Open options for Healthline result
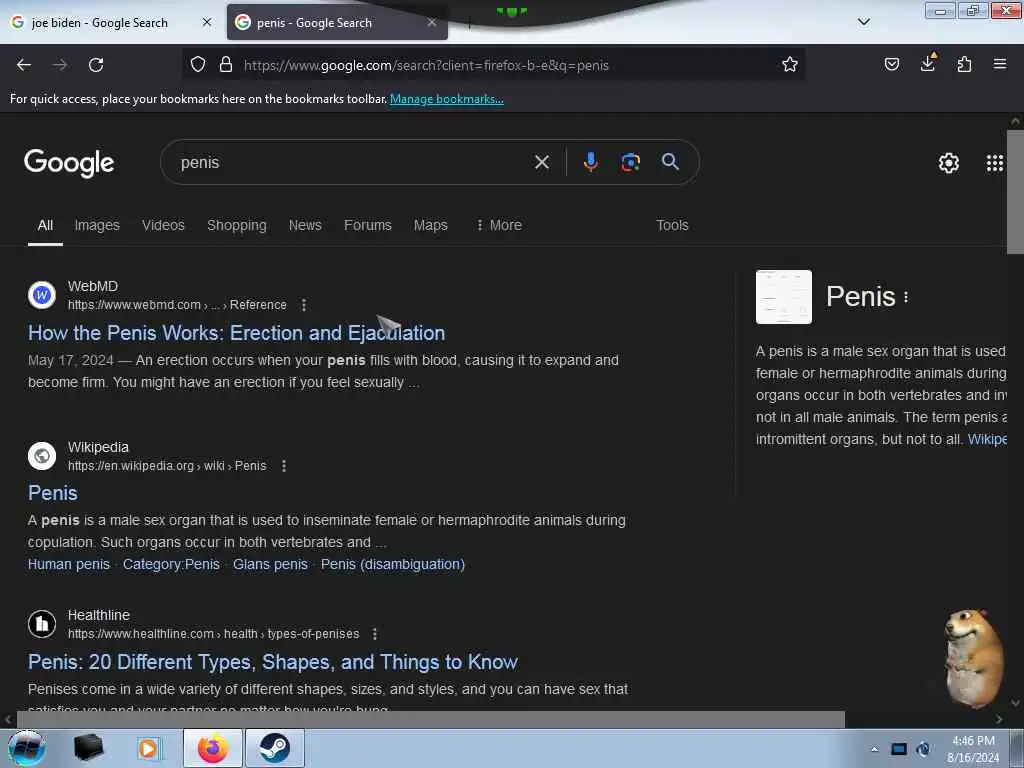 click(x=374, y=633)
